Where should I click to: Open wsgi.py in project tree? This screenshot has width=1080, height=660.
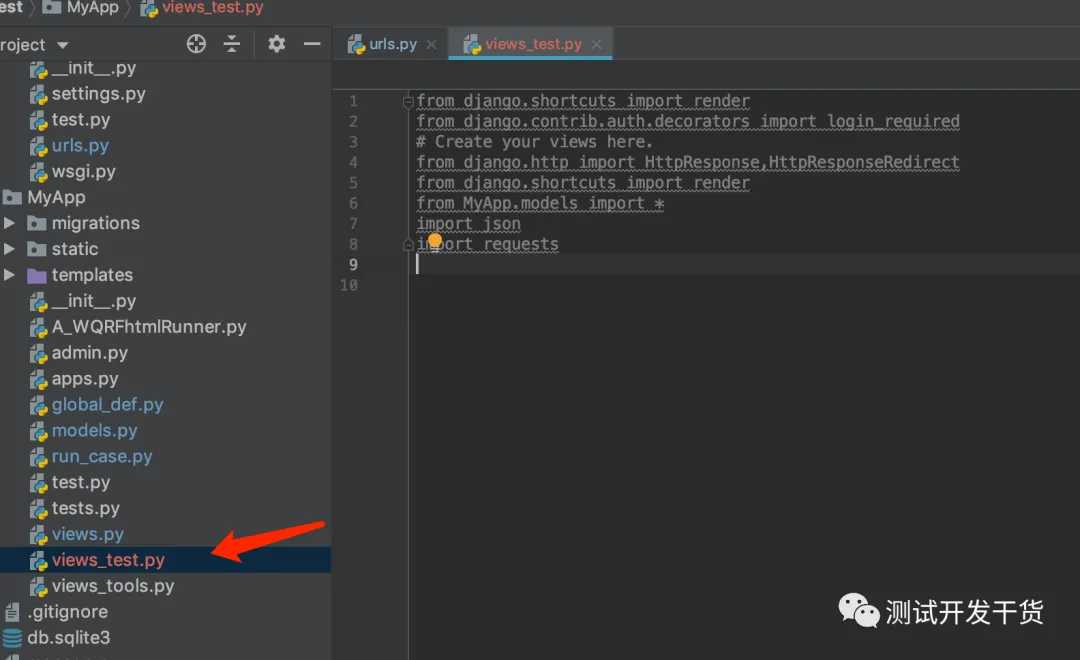83,172
